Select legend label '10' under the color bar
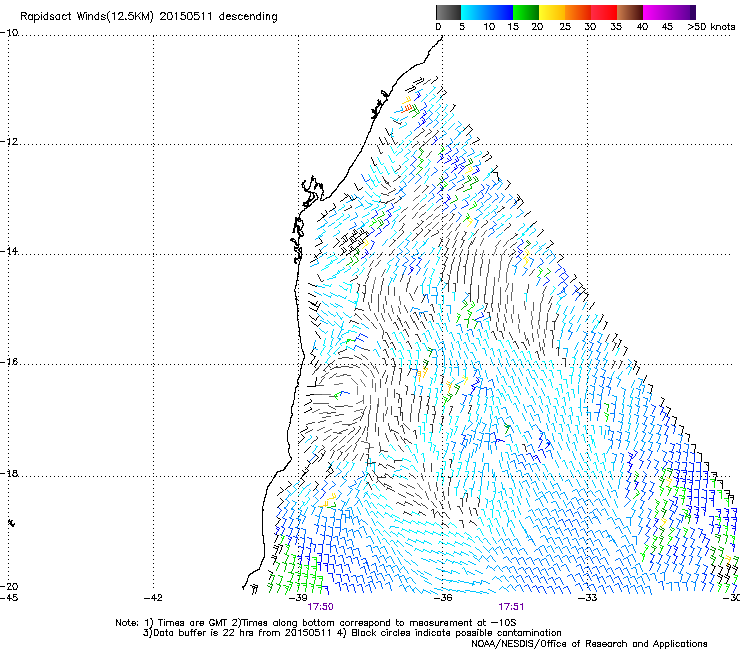This screenshot has height=650, width=740. tap(489, 27)
